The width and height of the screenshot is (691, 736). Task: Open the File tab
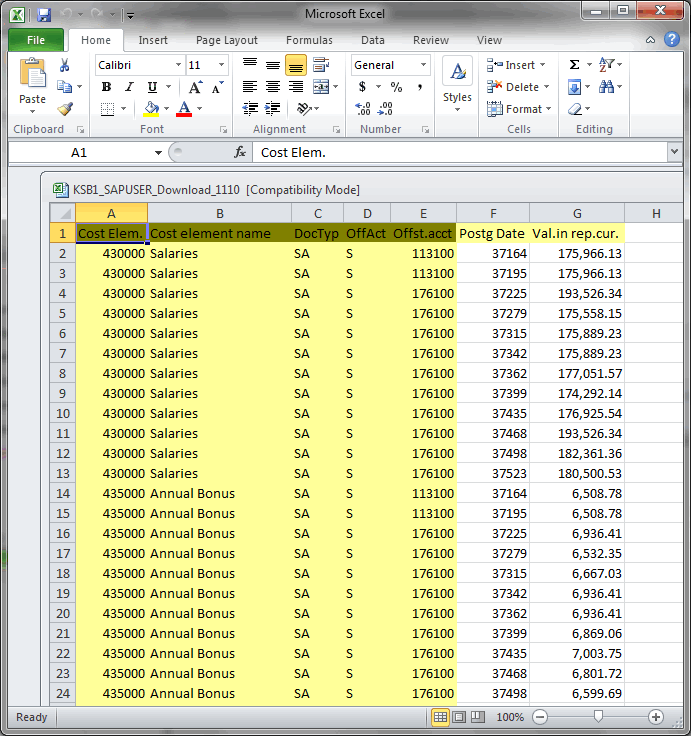click(x=36, y=40)
